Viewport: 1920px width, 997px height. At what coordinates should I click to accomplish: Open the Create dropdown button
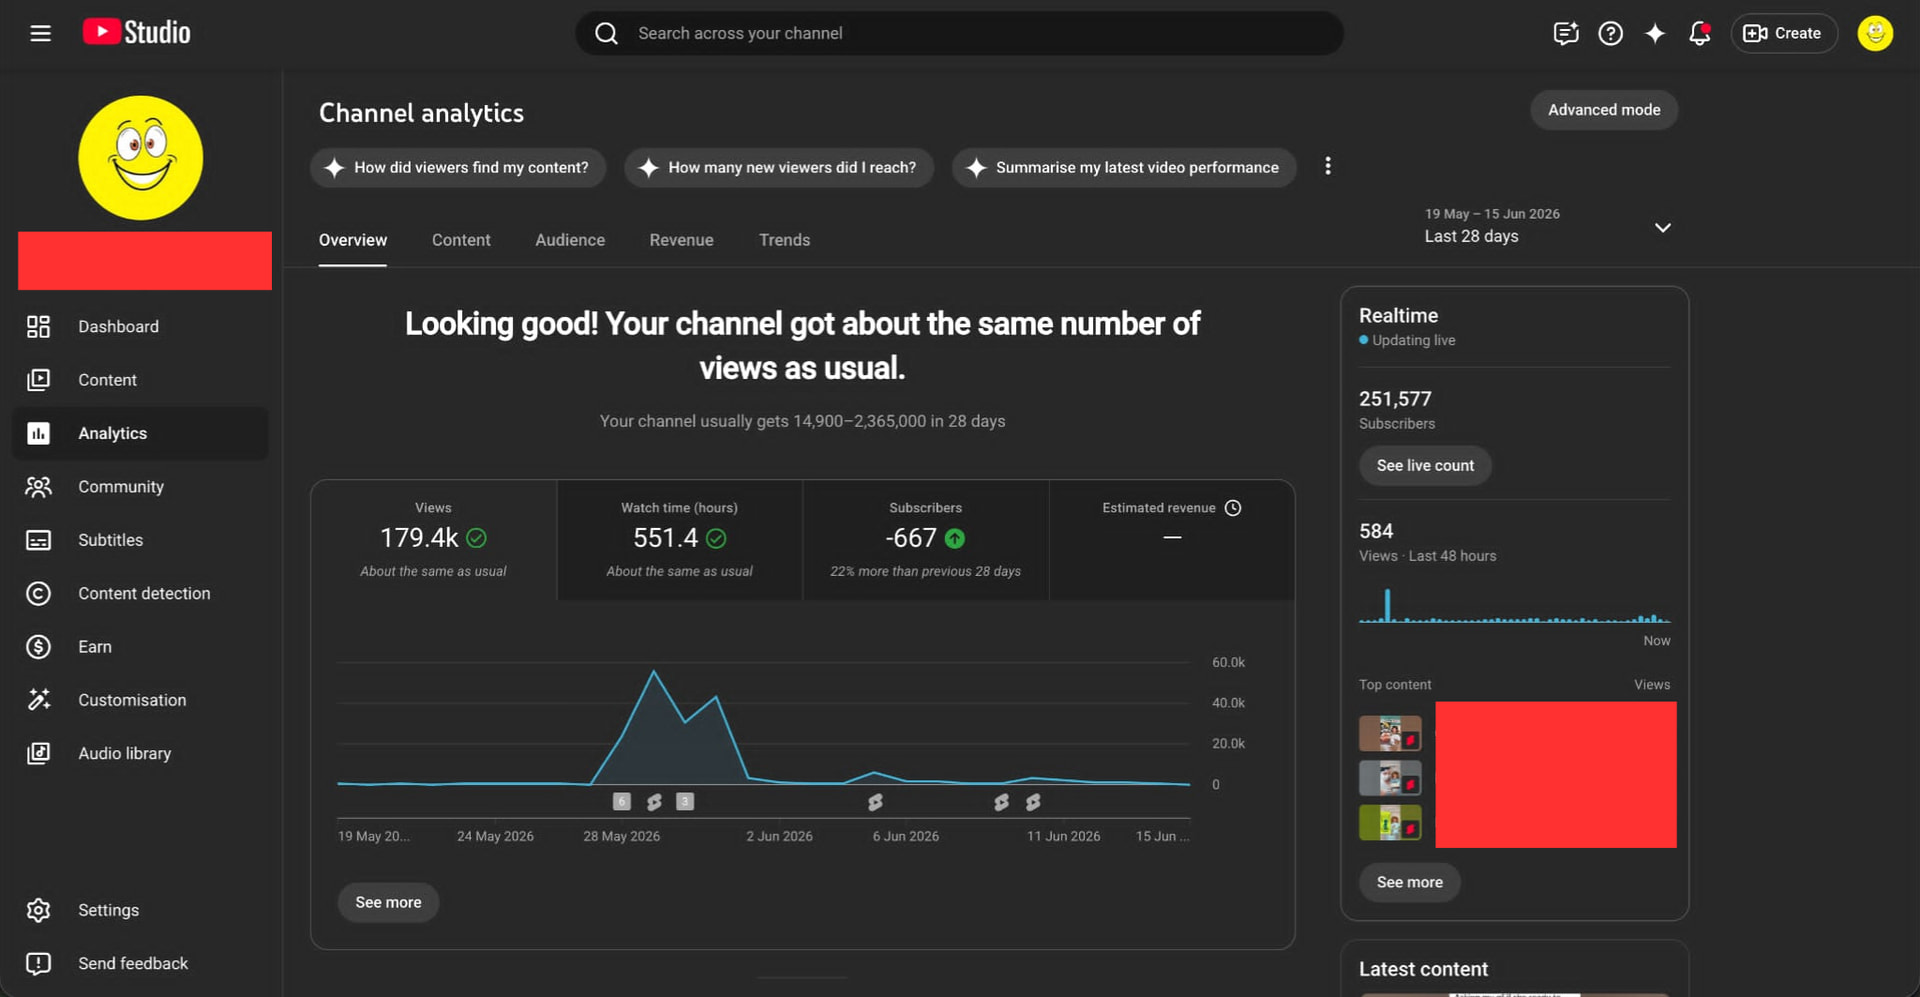tap(1784, 33)
